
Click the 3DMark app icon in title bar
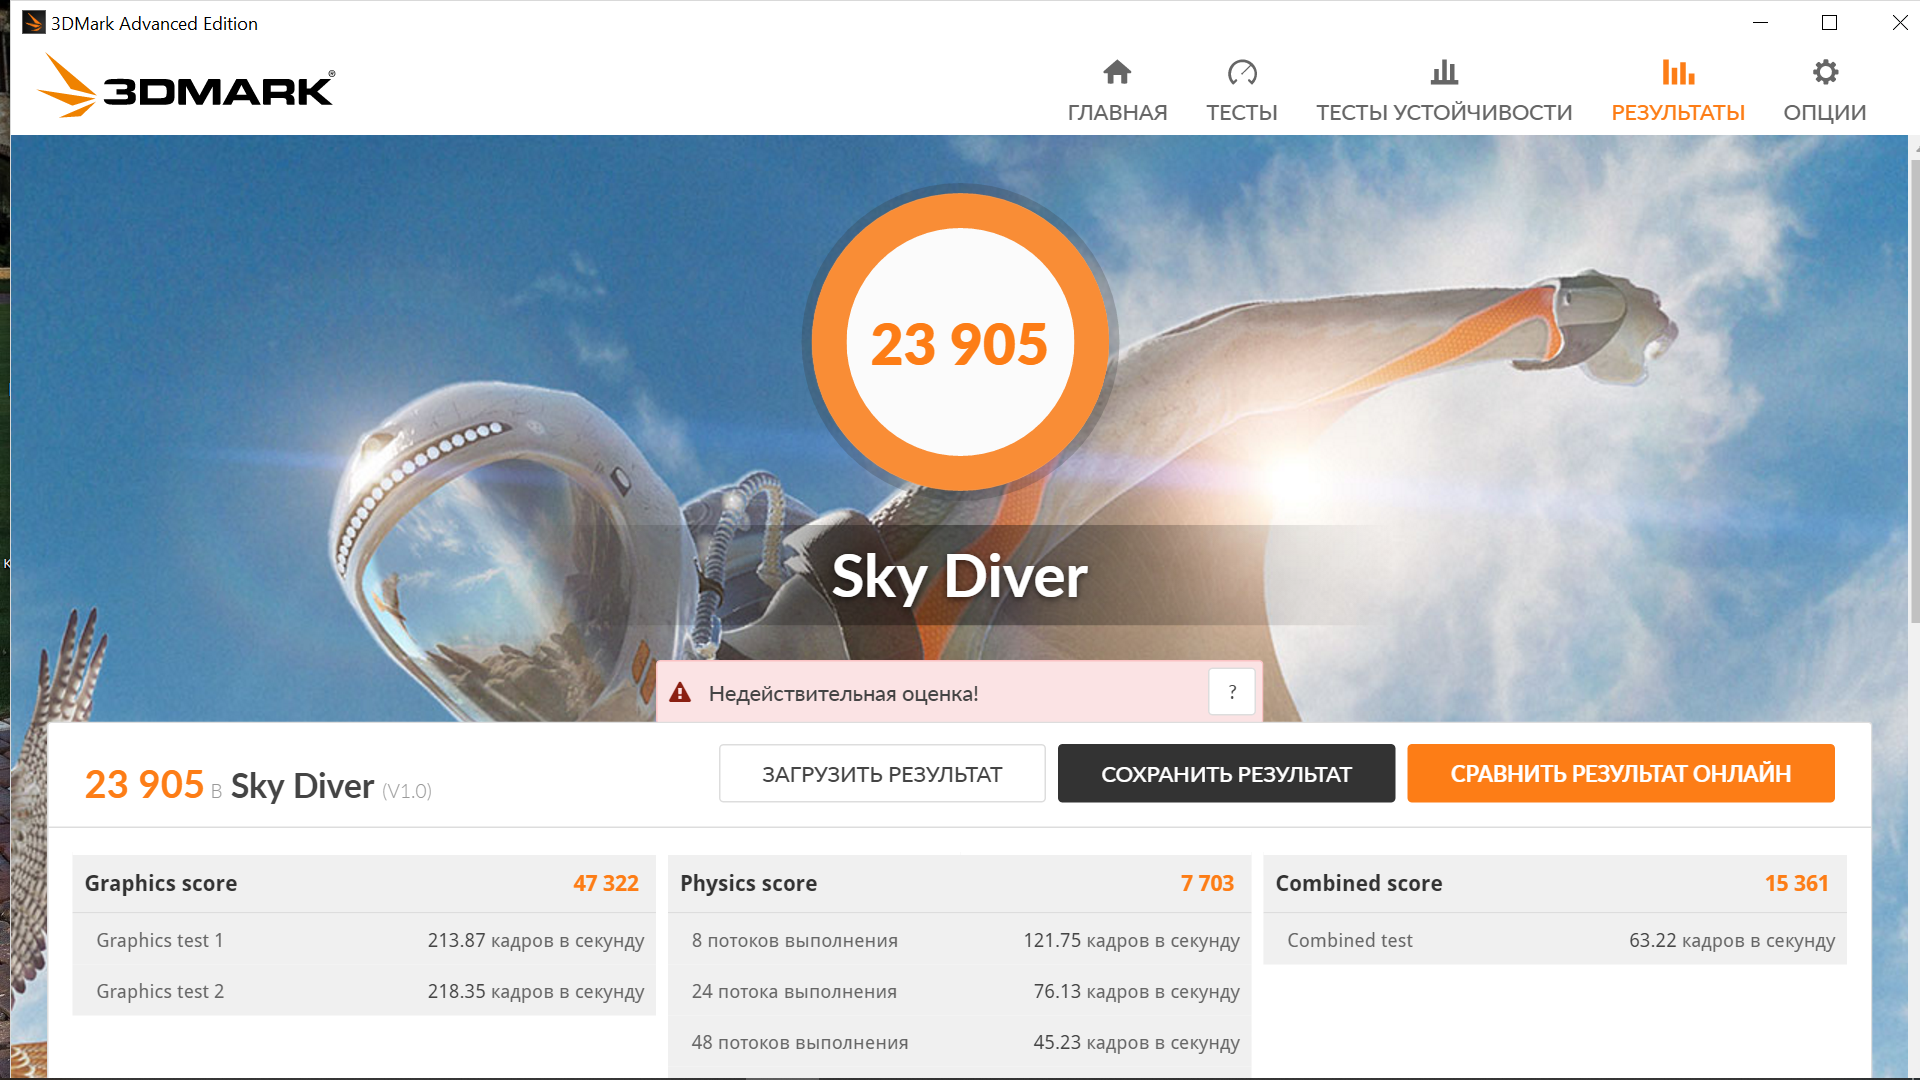[33, 22]
